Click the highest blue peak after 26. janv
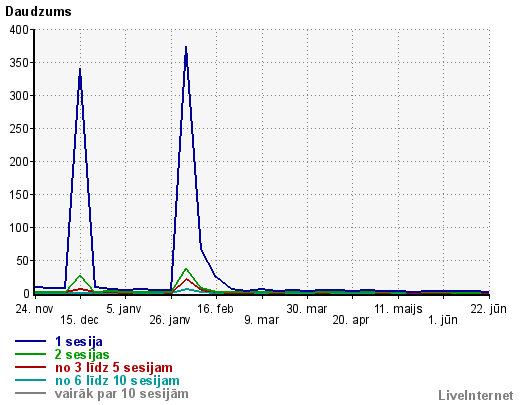Screen dimensions: 520x405 186,47
